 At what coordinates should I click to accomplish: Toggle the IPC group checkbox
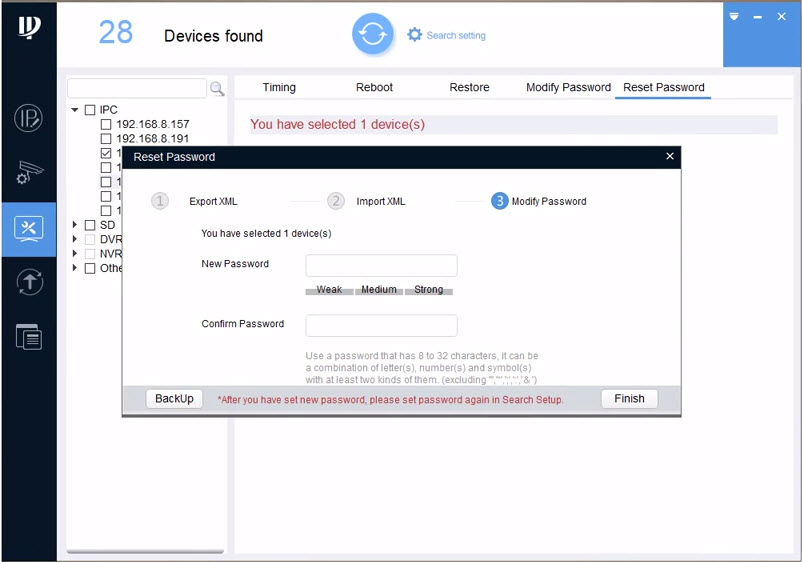[x=90, y=110]
